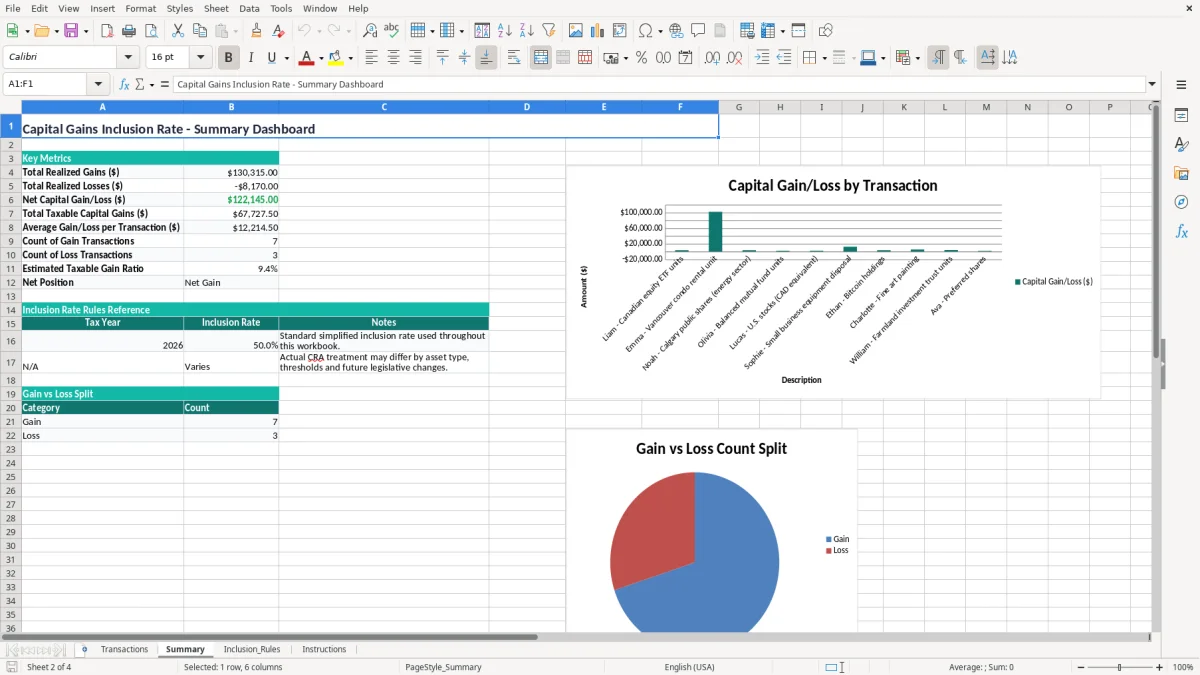Click in the formula input line
This screenshot has height=675, width=1200.
pyautogui.click(x=658, y=84)
